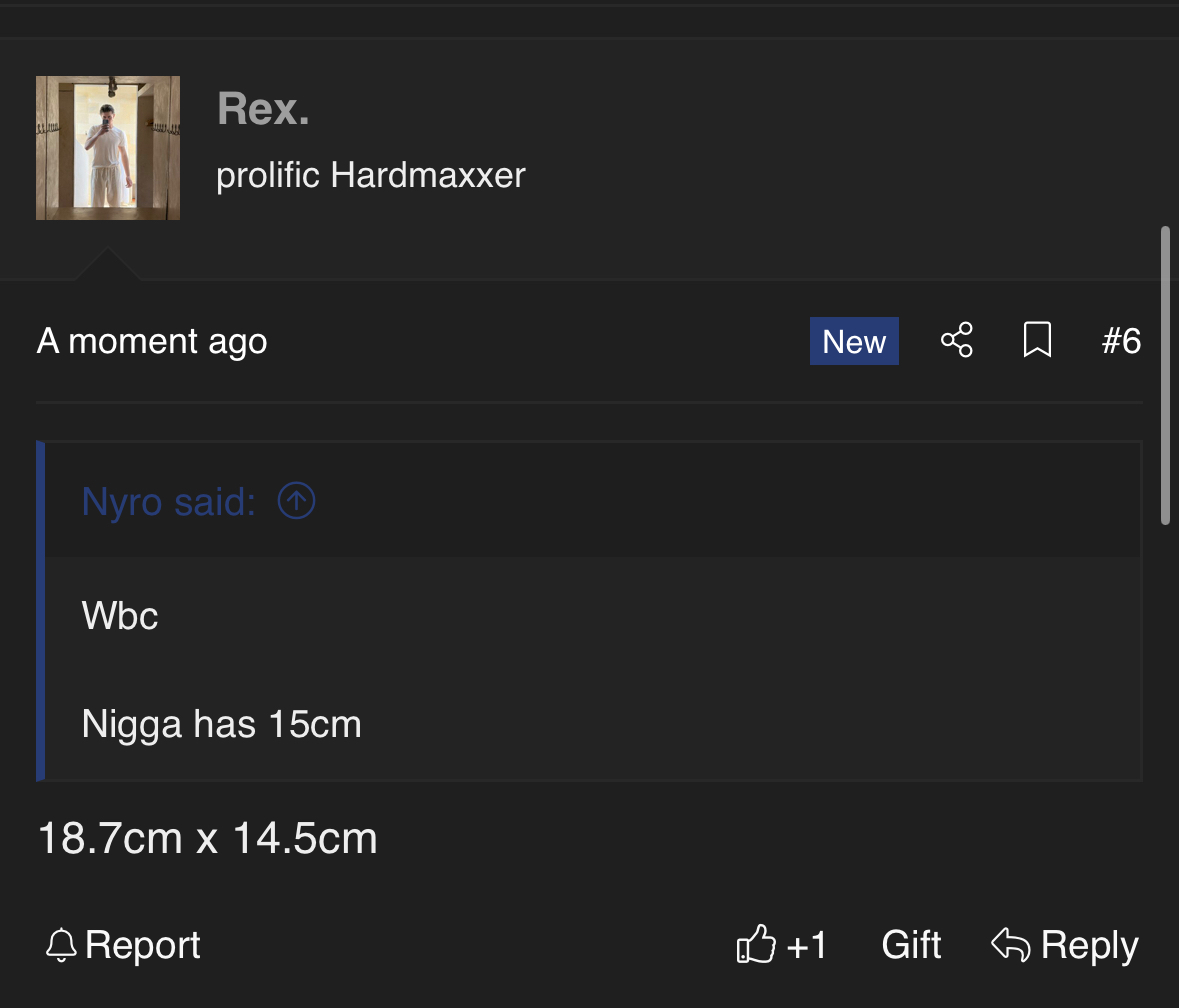1179x1008 pixels.
Task: Click the blue New badge
Action: click(854, 341)
